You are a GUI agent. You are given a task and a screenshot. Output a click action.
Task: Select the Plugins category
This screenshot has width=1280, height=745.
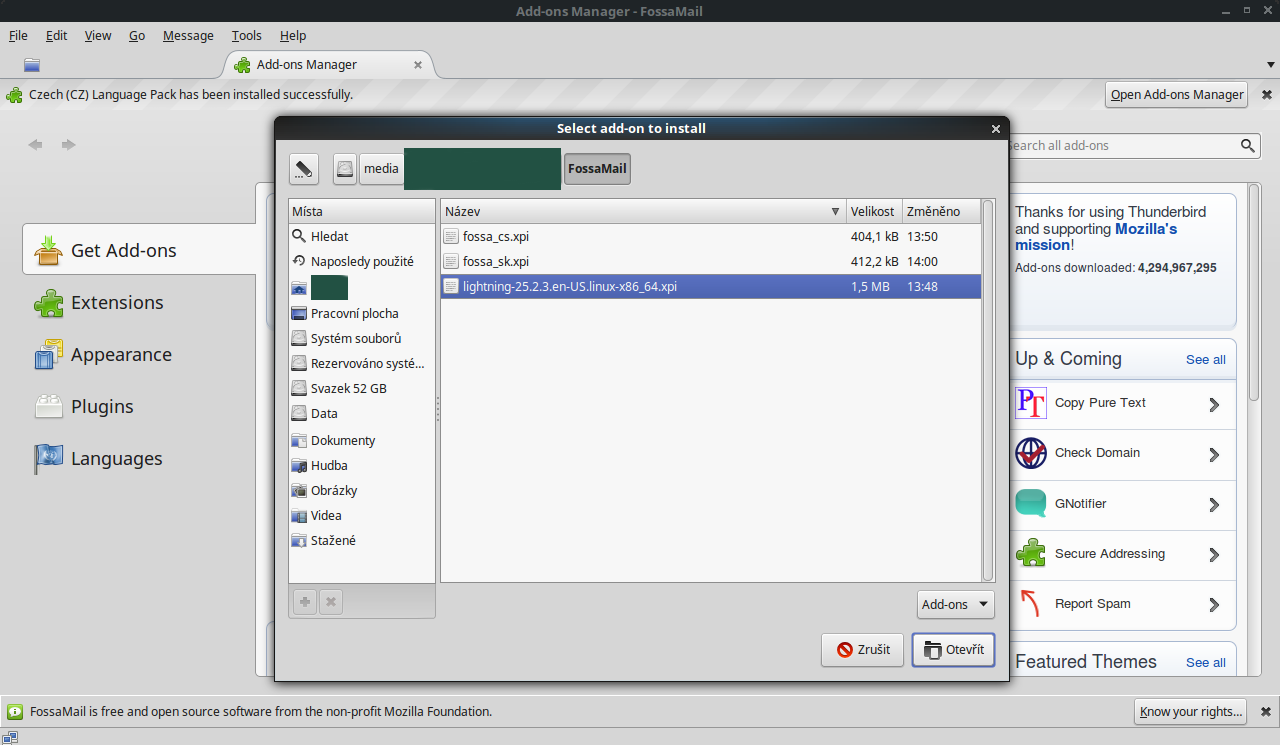click(x=140, y=406)
